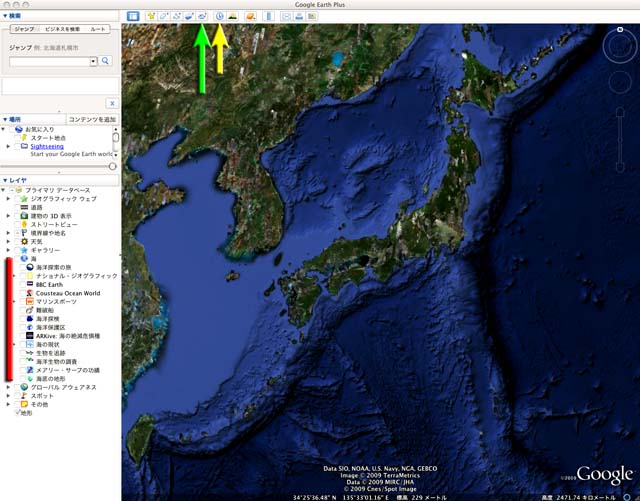The width and height of the screenshot is (640, 501).
Task: Open the Sightseeing link
Action: 47,146
